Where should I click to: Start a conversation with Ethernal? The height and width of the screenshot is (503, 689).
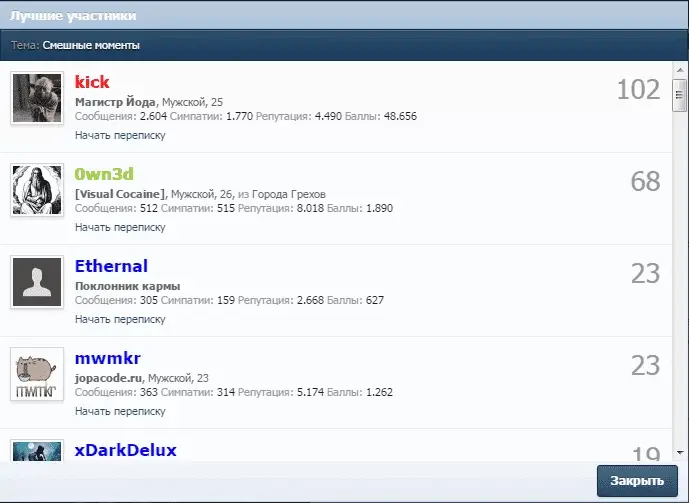tap(120, 319)
